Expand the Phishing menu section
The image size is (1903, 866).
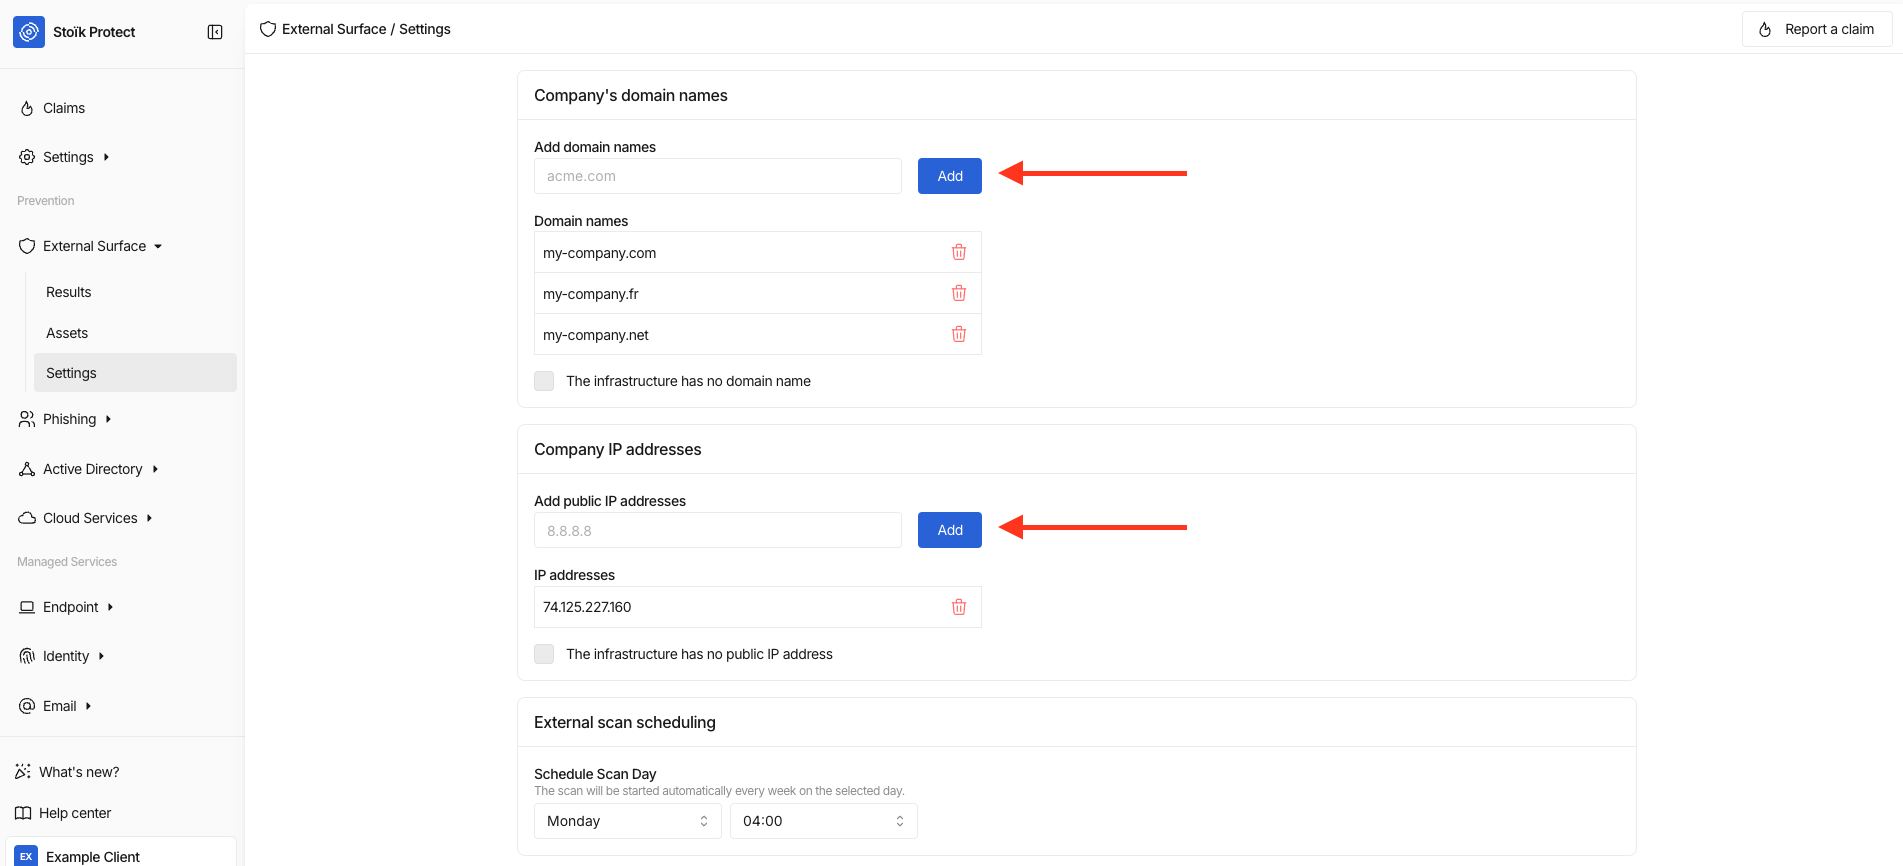(x=70, y=419)
